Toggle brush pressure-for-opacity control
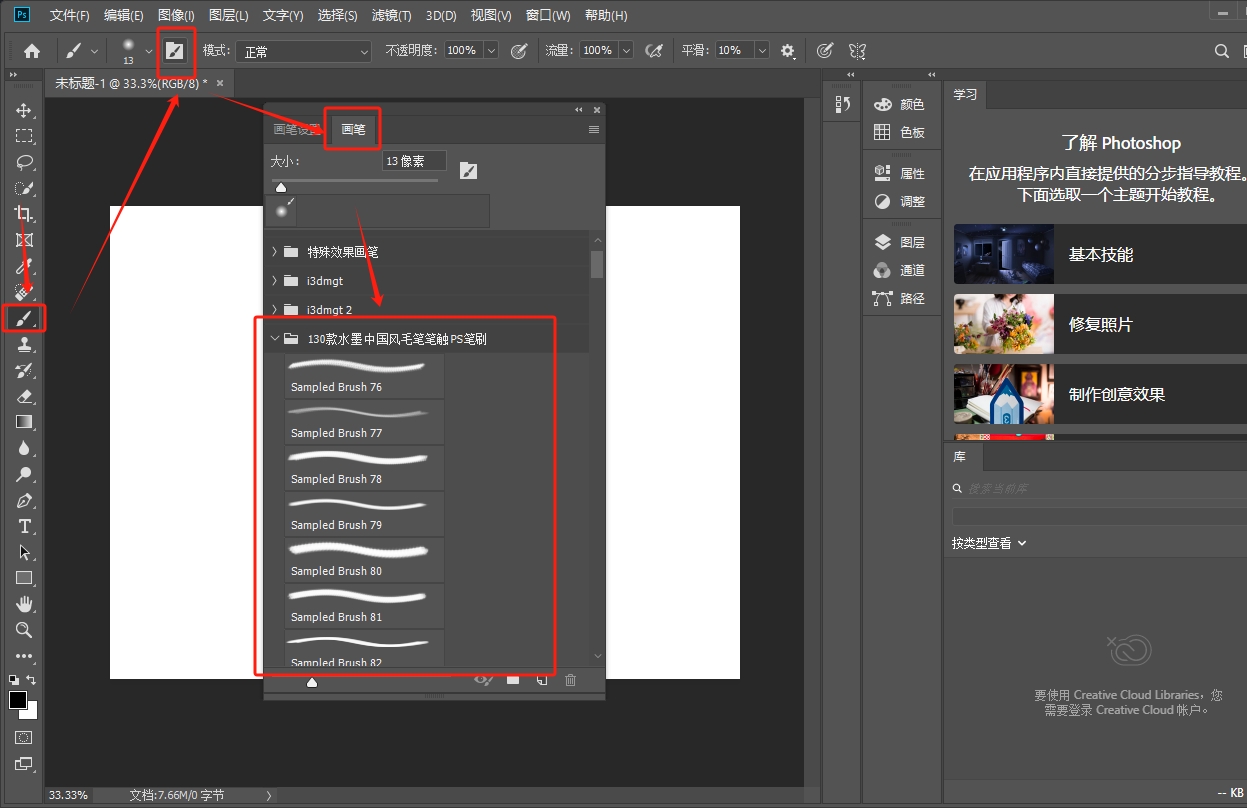Viewport: 1247px width, 808px height. (520, 50)
